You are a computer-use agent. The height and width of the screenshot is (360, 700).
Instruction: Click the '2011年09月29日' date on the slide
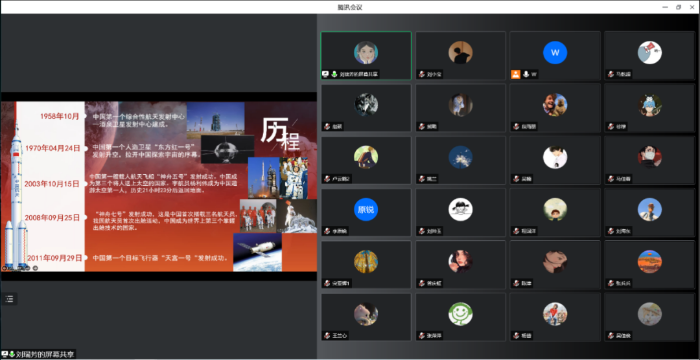coord(54,258)
